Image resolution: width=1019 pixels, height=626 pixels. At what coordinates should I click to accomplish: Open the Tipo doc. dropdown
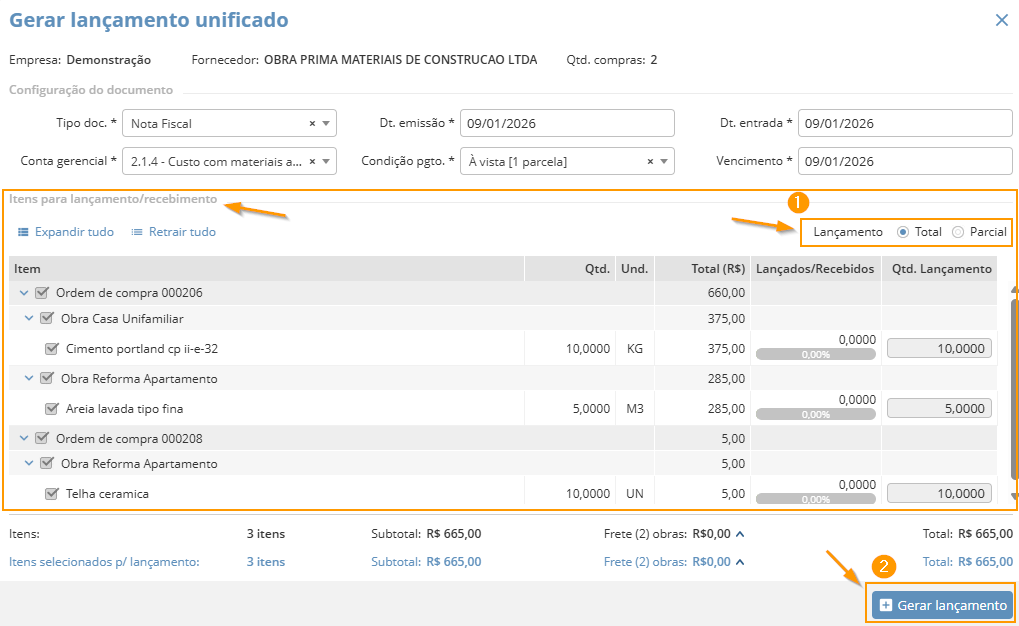coord(327,124)
